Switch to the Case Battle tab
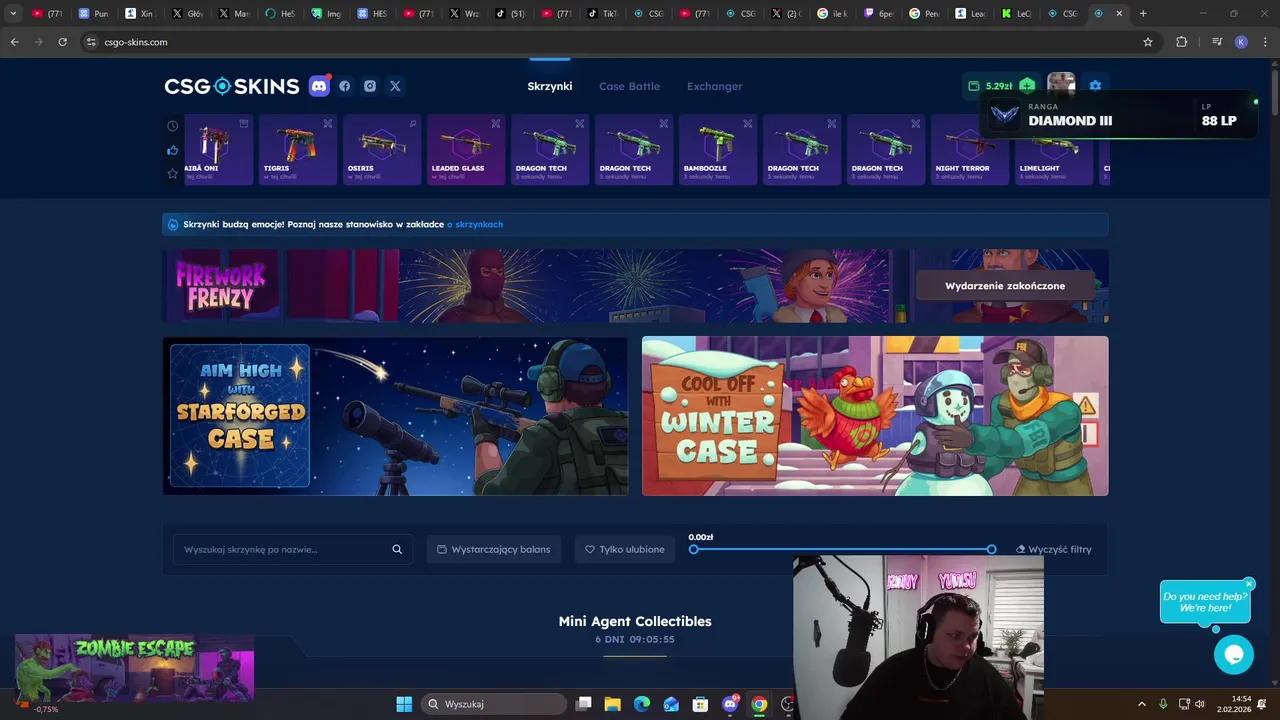The width and height of the screenshot is (1280, 720). click(629, 86)
